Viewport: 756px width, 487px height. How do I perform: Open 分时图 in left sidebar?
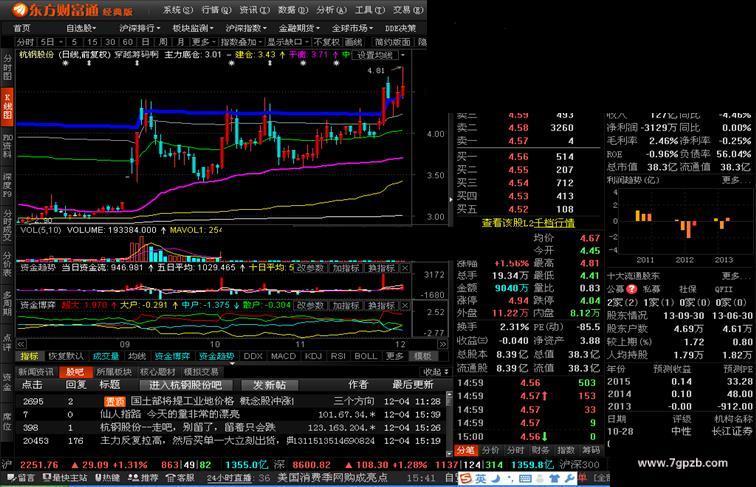point(7,68)
